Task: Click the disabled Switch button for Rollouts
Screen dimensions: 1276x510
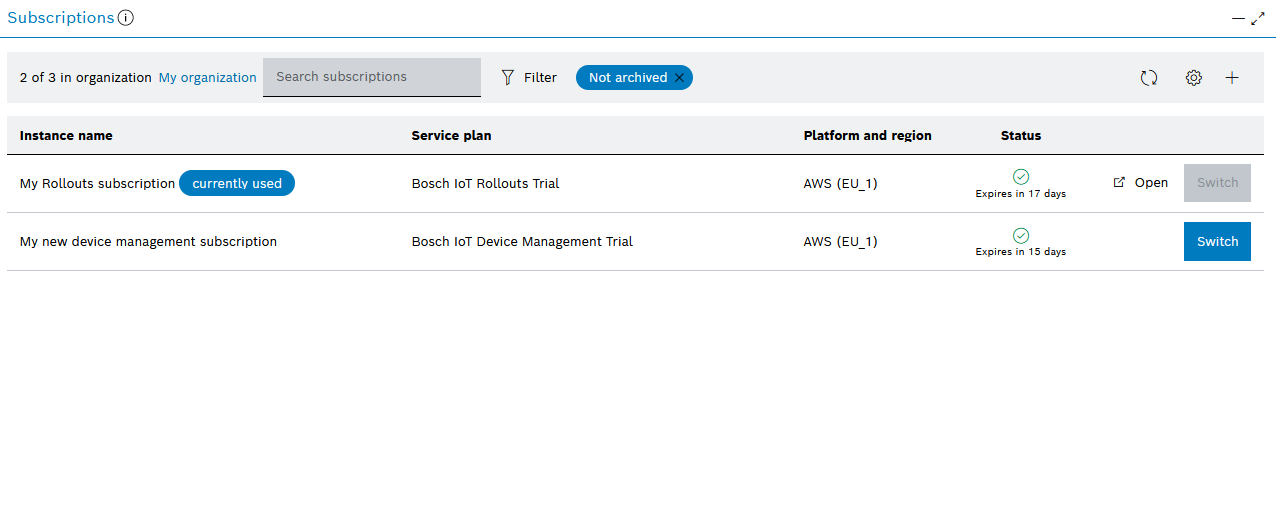Action: click(1217, 183)
